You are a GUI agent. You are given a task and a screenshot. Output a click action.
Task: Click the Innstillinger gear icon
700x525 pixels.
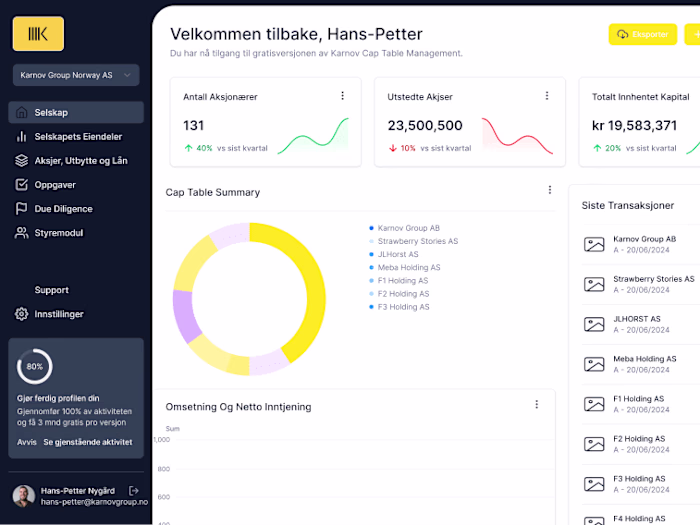[x=22, y=314]
